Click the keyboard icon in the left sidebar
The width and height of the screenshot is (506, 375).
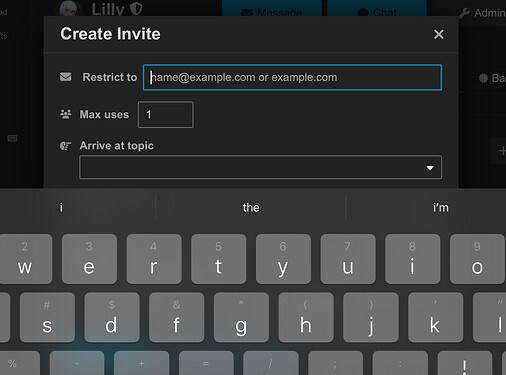click(12, 138)
